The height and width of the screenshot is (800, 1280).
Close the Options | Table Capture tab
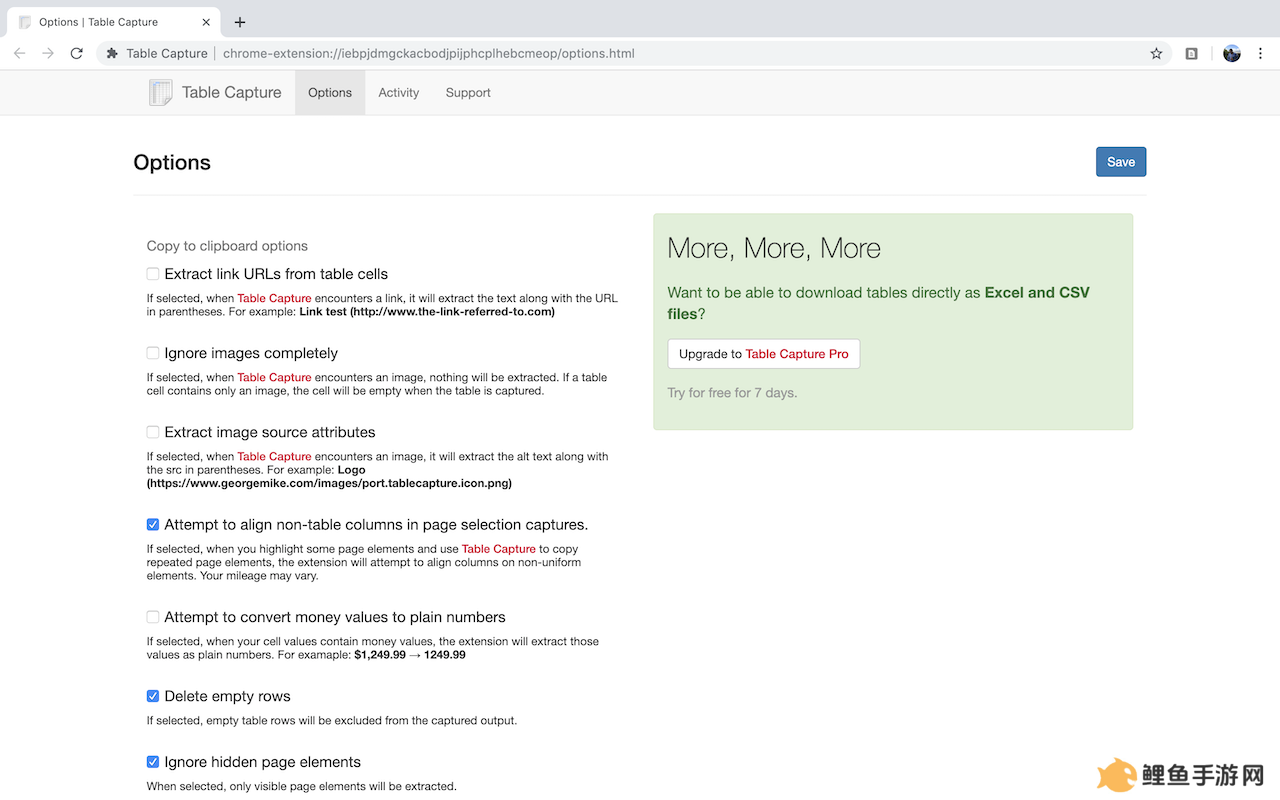204,22
